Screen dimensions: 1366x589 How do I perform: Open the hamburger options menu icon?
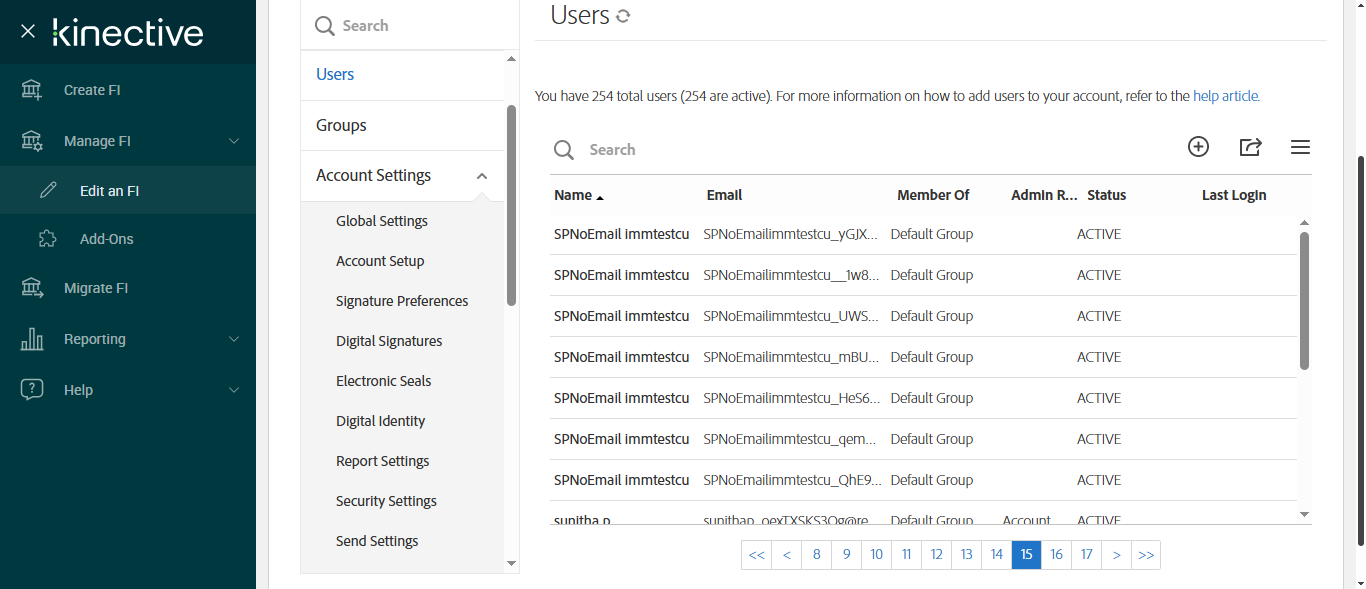tap(1300, 147)
